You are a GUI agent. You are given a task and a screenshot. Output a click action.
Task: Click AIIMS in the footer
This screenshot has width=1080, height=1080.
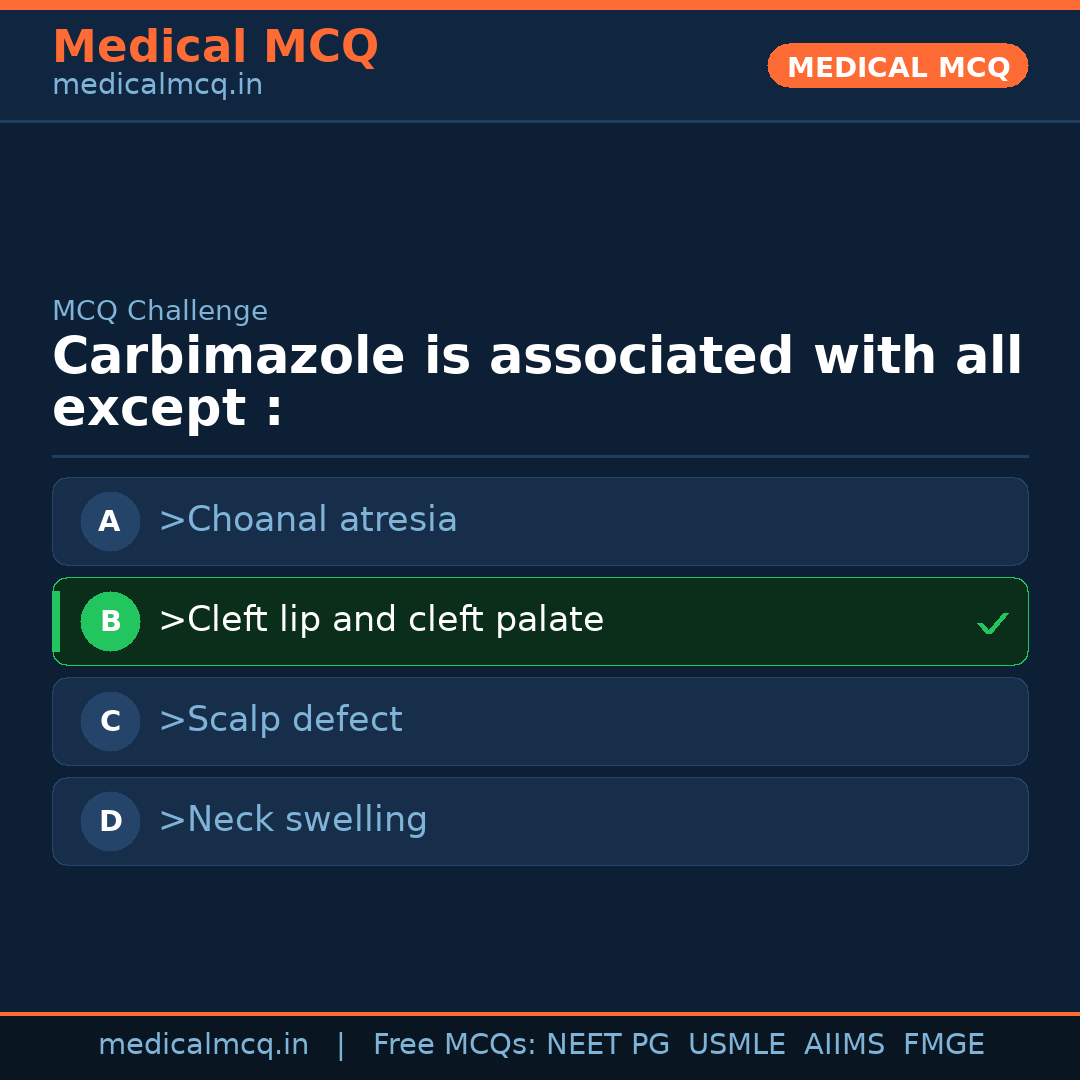pos(844,1045)
